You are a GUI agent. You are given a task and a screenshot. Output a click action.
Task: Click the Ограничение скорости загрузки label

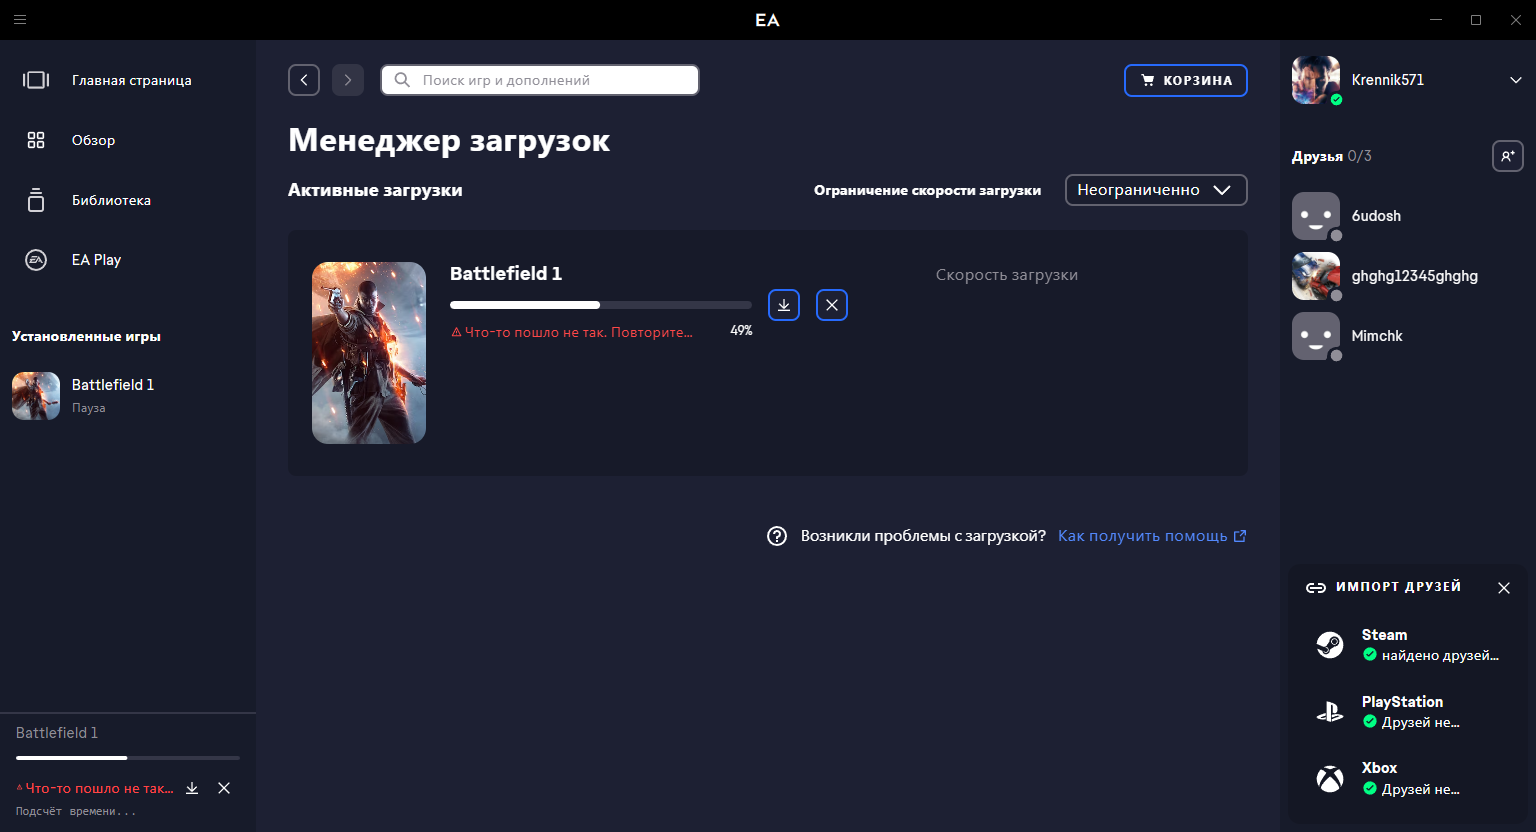tap(927, 190)
